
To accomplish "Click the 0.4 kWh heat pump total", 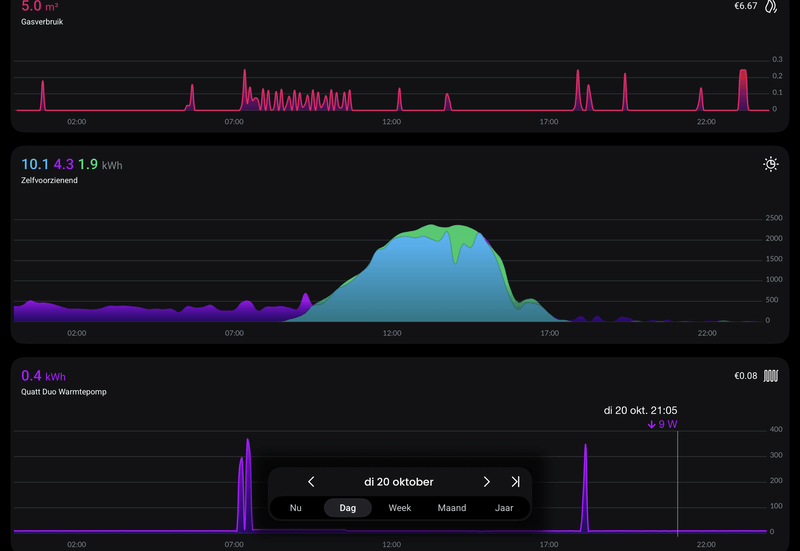I will click(43, 376).
